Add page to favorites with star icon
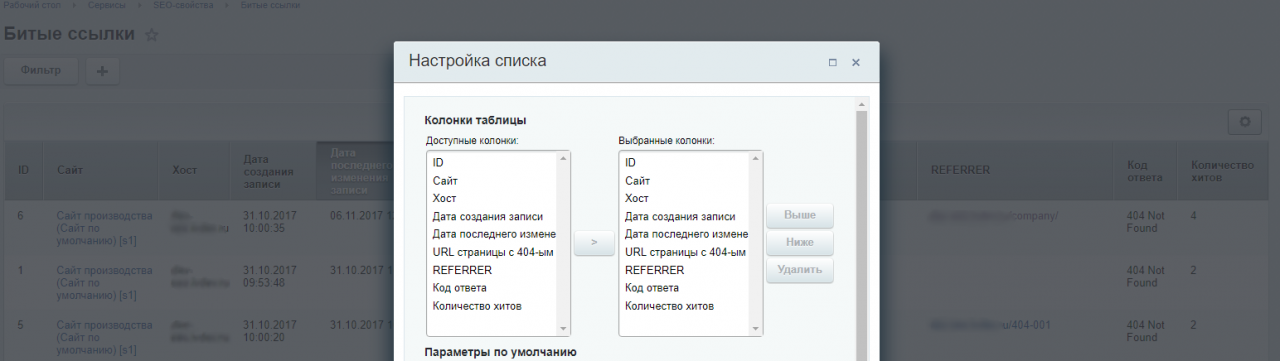This screenshot has height=361, width=1280. point(152,35)
